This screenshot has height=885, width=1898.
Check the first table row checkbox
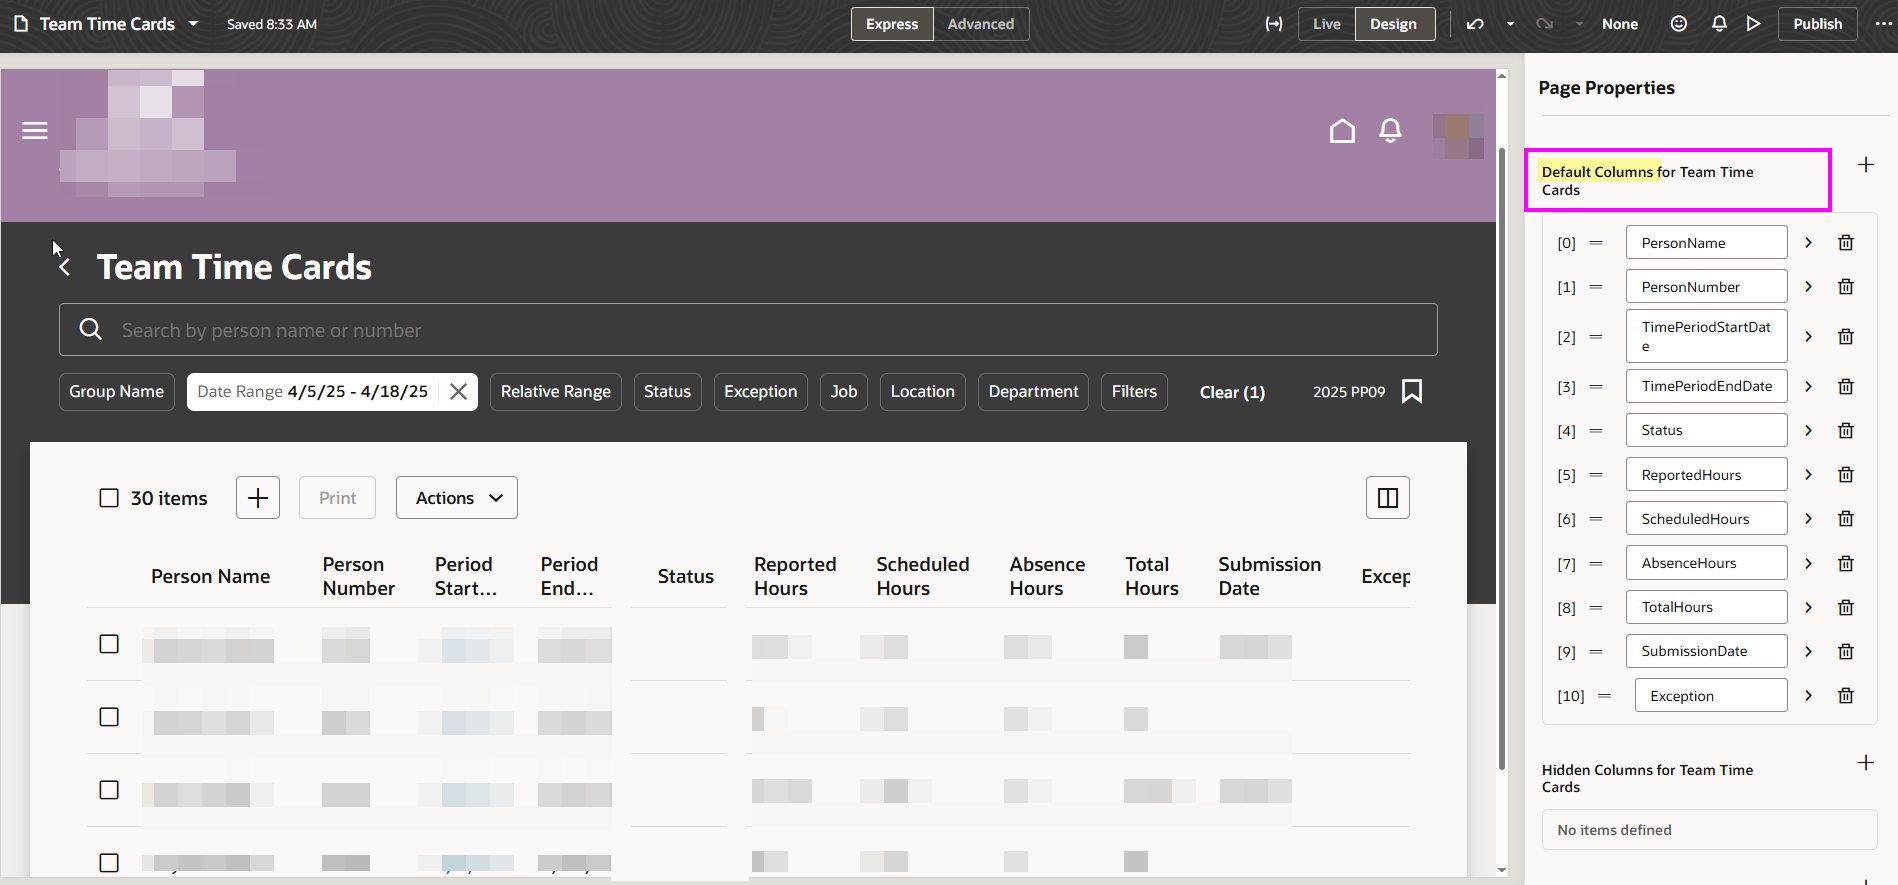tap(109, 644)
